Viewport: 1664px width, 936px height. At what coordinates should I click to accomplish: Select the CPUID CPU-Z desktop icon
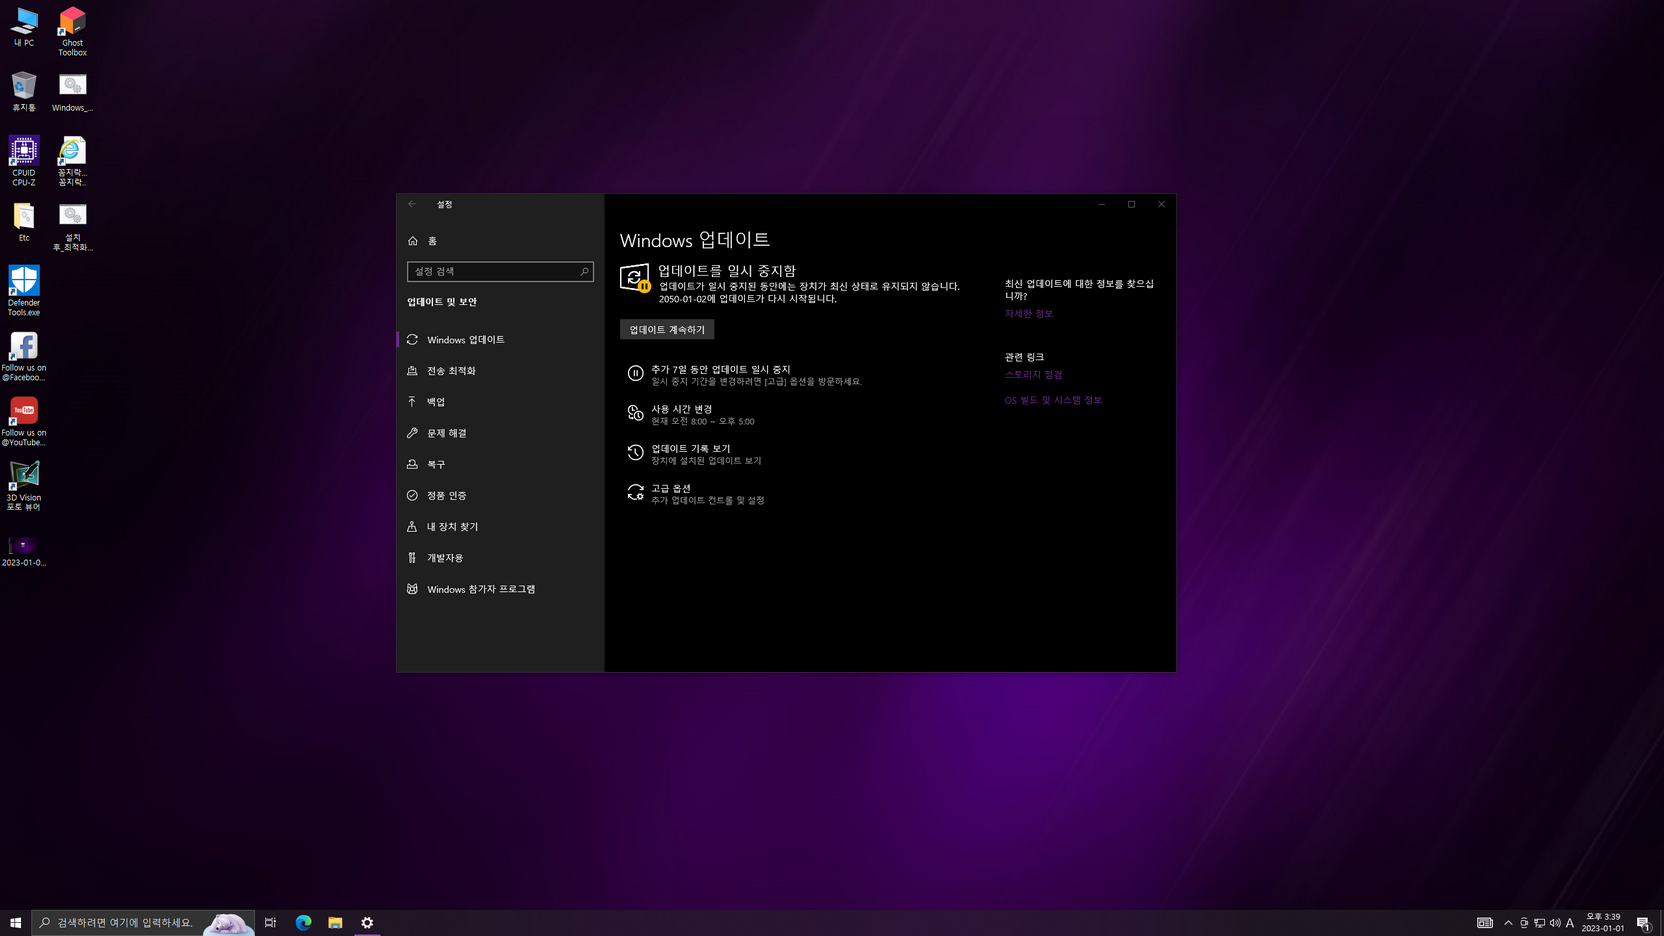pyautogui.click(x=24, y=161)
